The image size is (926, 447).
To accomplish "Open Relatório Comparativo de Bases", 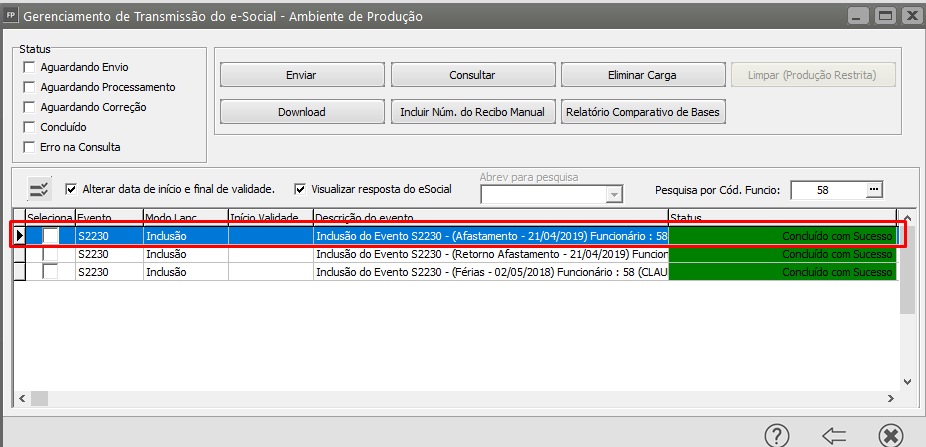I will (x=642, y=112).
